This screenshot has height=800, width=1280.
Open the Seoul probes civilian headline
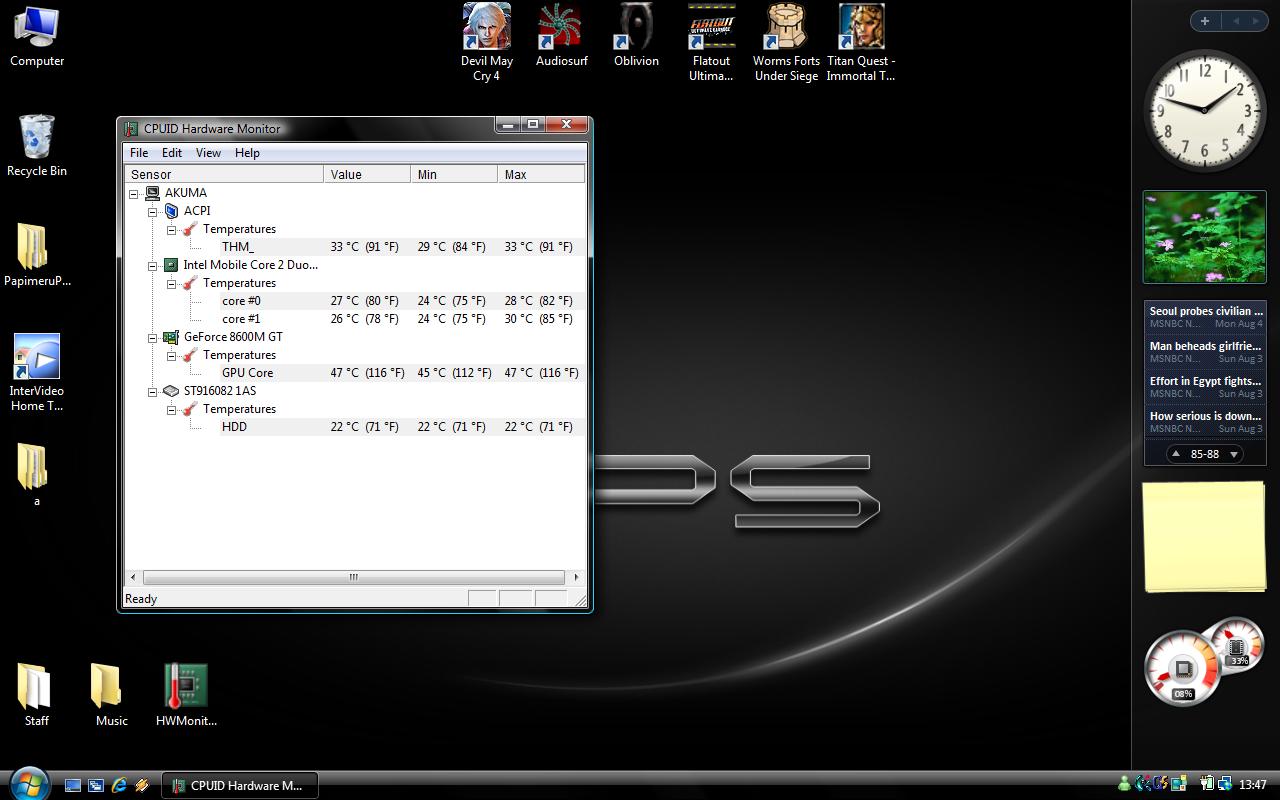(x=1205, y=317)
